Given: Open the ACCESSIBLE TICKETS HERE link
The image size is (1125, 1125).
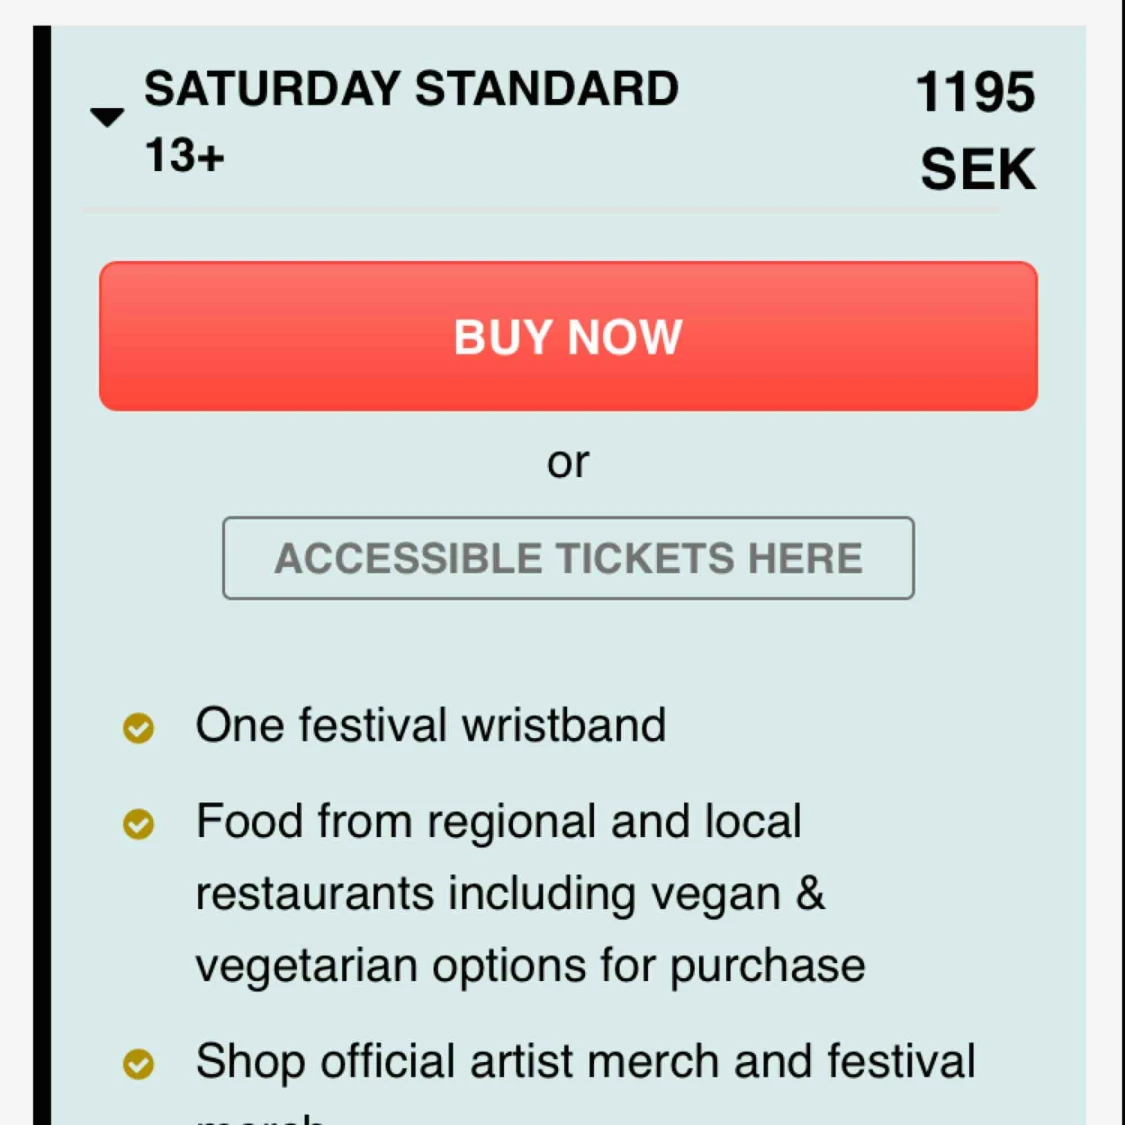Looking at the screenshot, I should 568,558.
